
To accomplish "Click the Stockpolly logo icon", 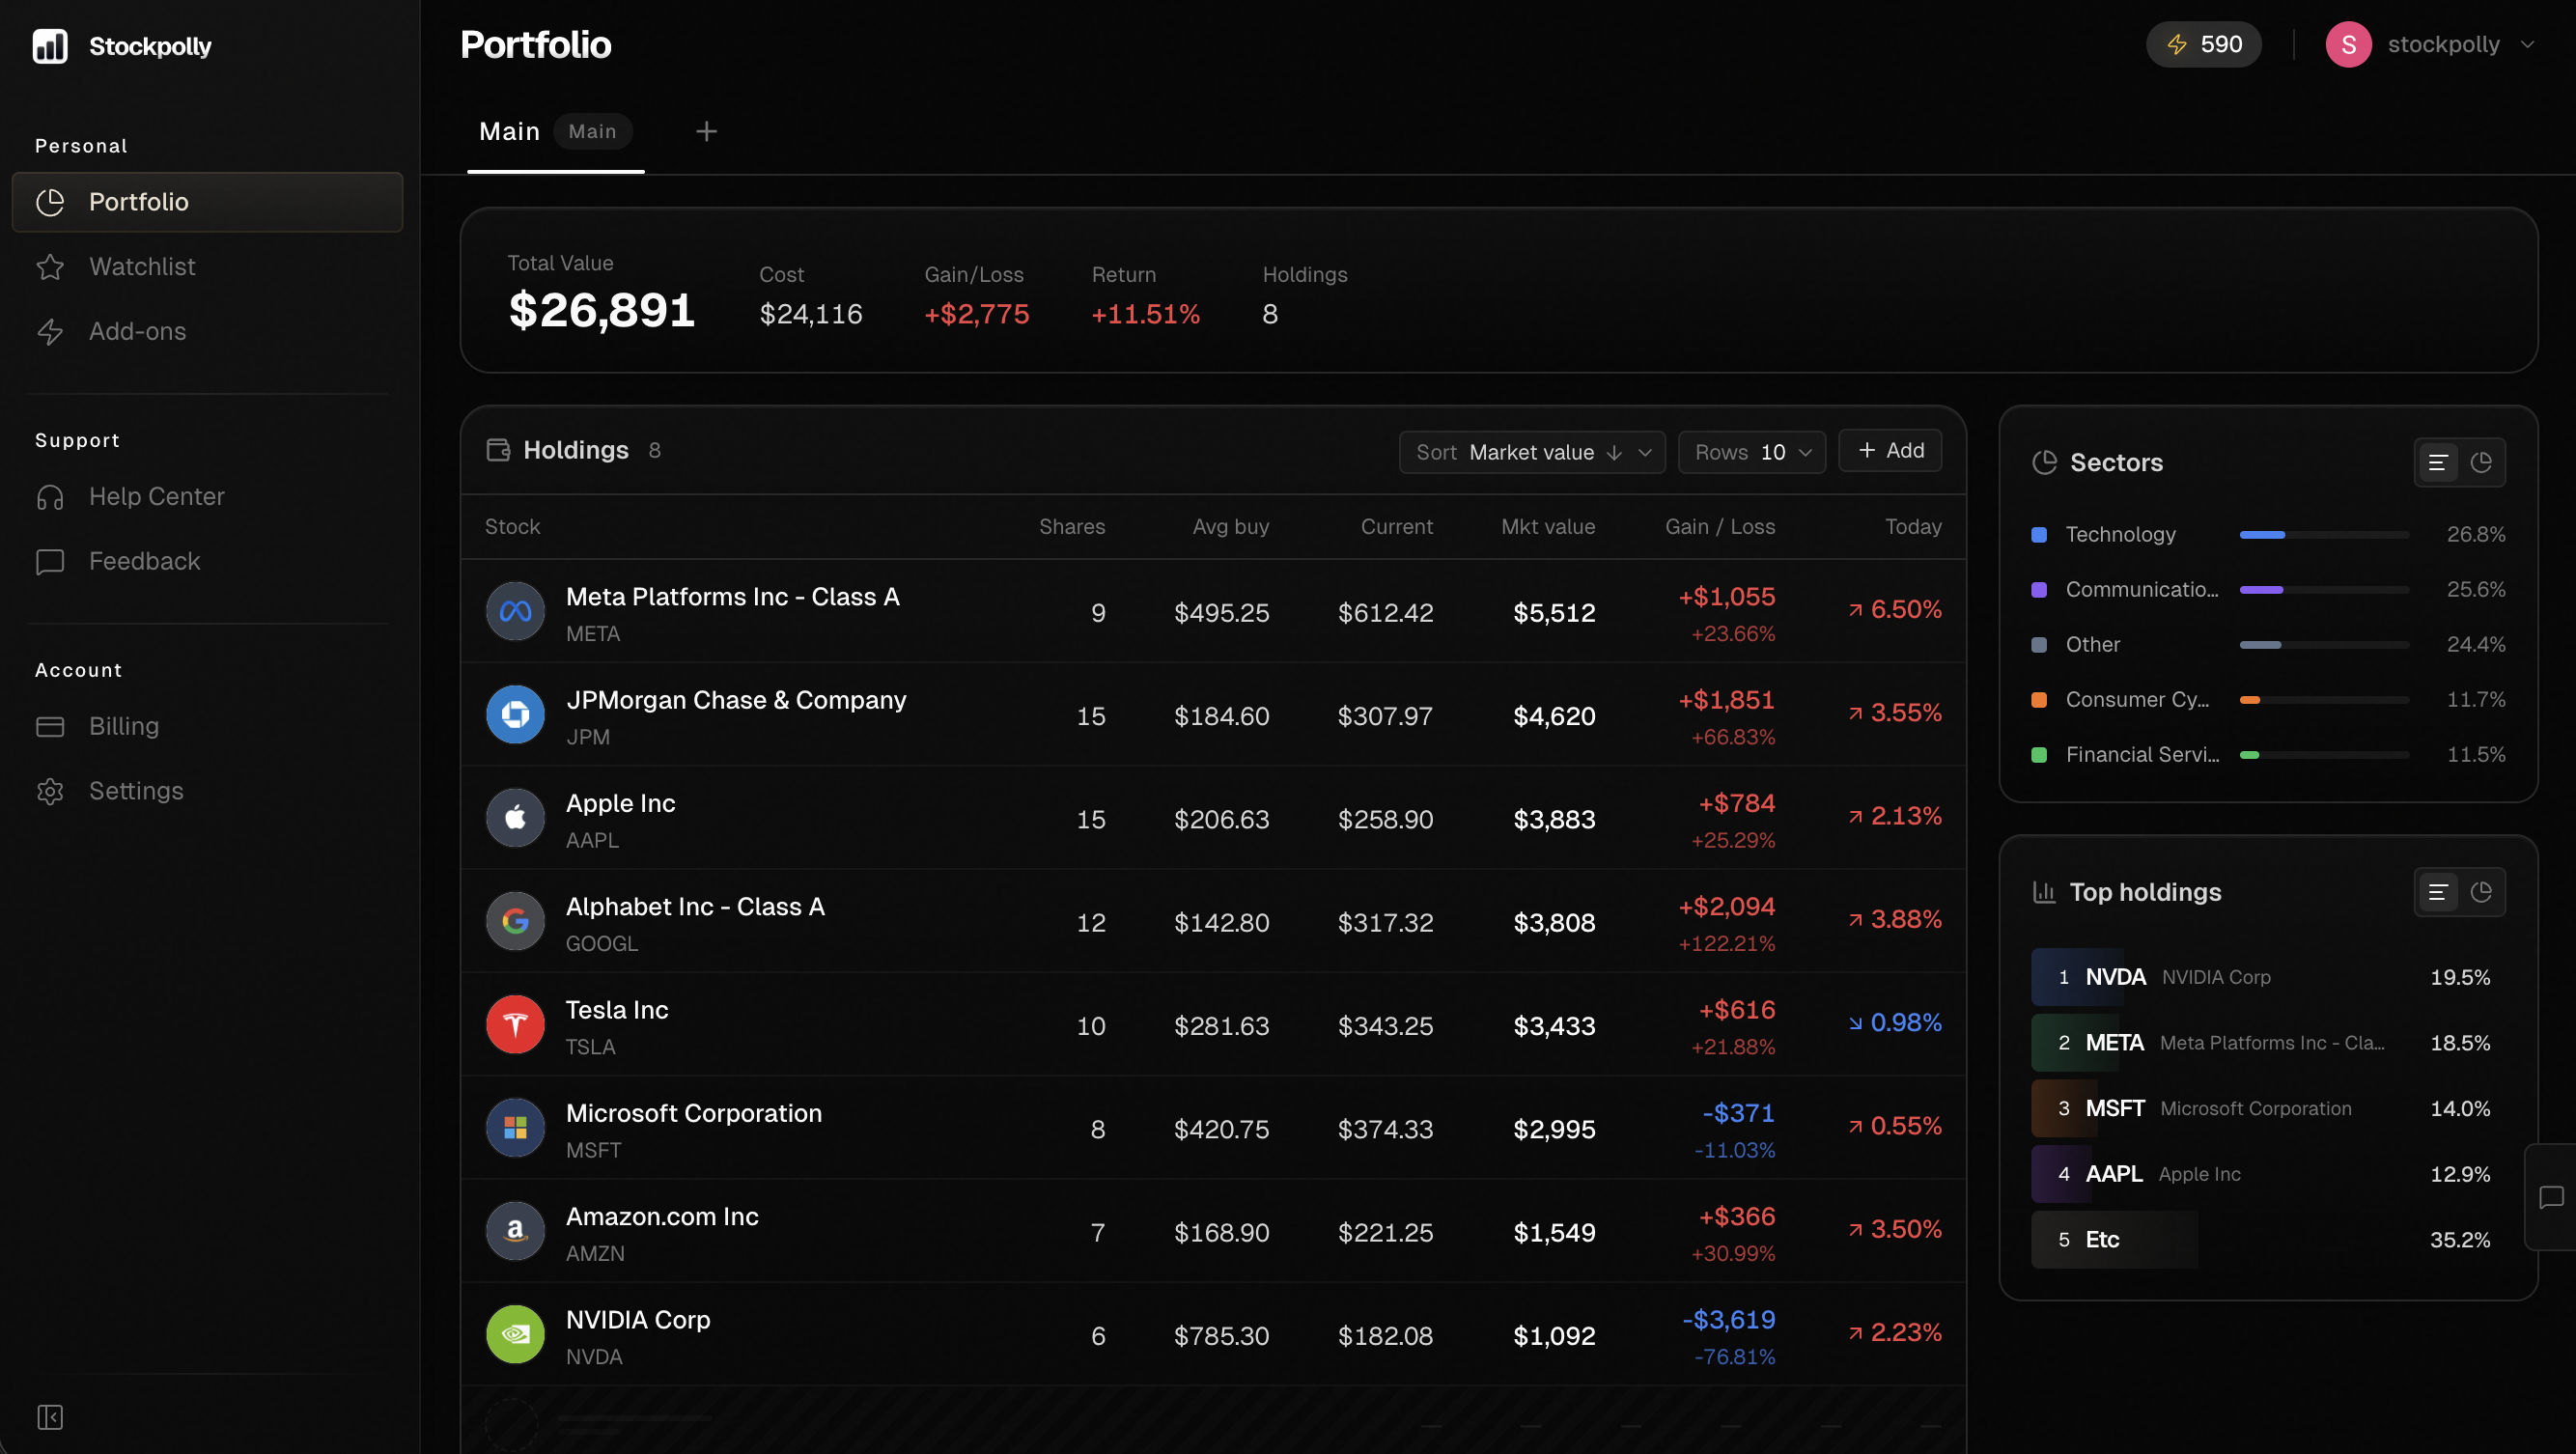I will pyautogui.click(x=50, y=46).
